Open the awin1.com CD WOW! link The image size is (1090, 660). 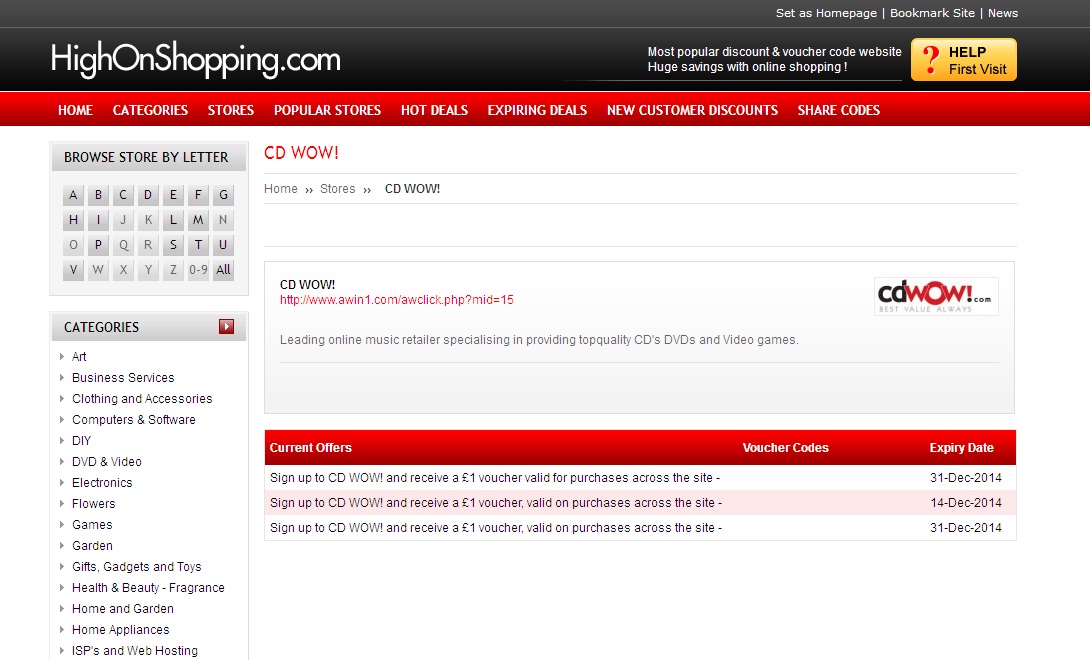pos(396,300)
